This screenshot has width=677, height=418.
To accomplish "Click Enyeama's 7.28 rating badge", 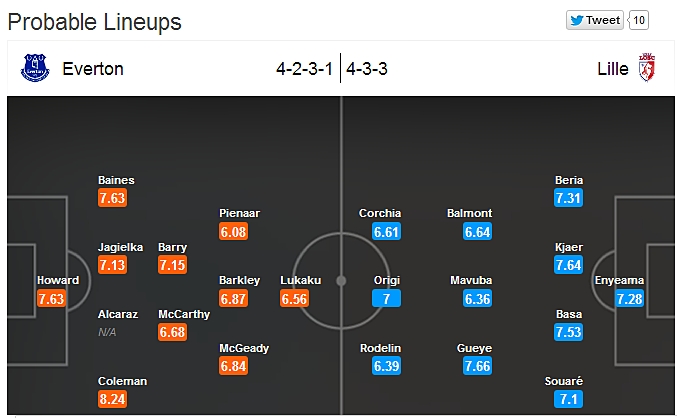I will (630, 298).
